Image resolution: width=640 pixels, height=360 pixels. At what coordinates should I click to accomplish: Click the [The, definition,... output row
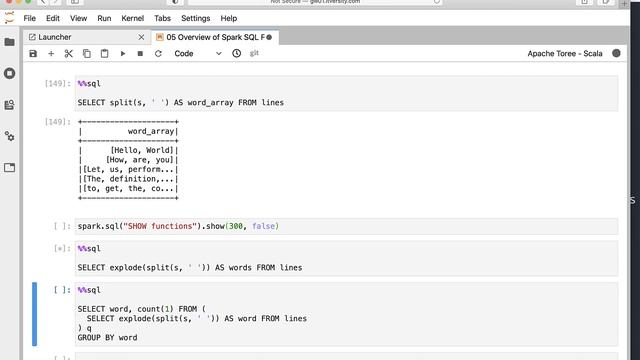click(x=129, y=179)
